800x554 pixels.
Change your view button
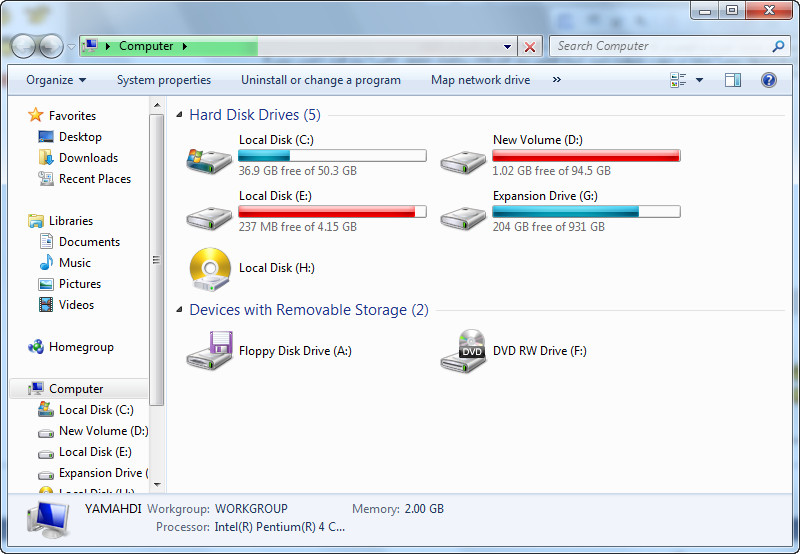678,80
